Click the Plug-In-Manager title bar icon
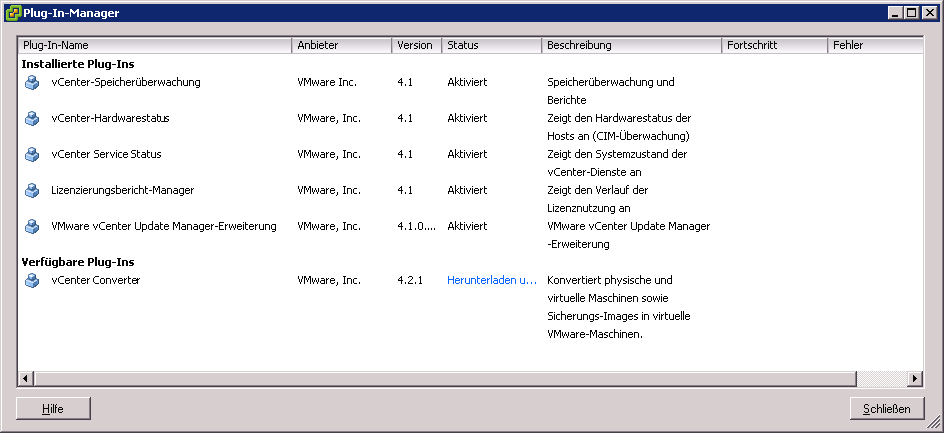Image resolution: width=944 pixels, height=433 pixels. pyautogui.click(x=12, y=12)
